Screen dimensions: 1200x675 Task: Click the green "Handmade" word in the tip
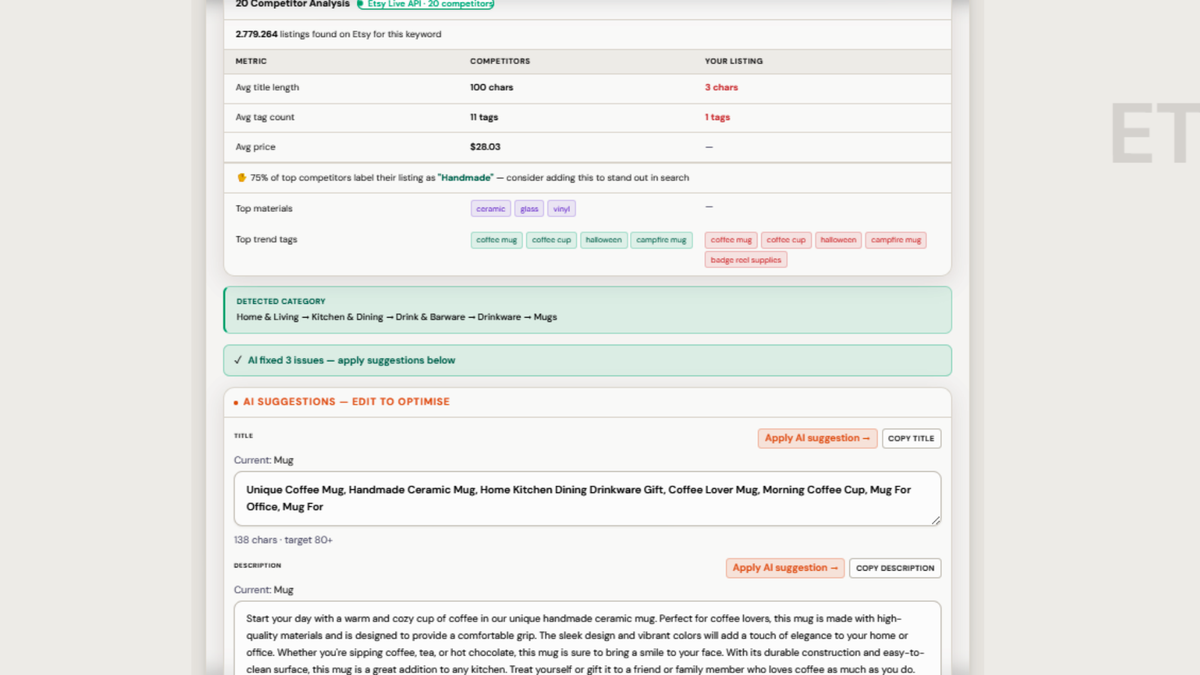click(x=466, y=178)
